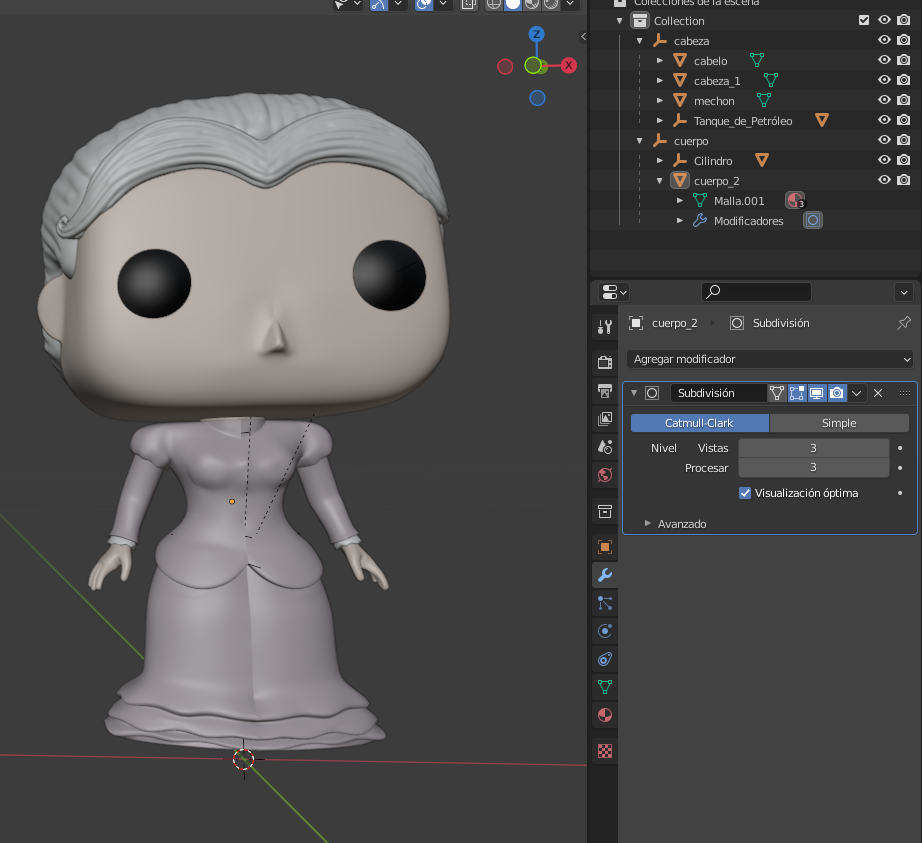Open Agregar modificador dropdown

click(x=770, y=359)
